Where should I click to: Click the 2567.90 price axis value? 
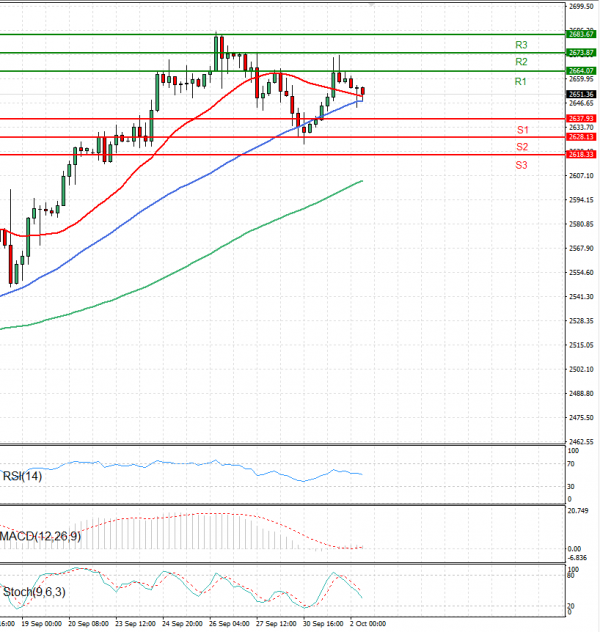point(581,248)
